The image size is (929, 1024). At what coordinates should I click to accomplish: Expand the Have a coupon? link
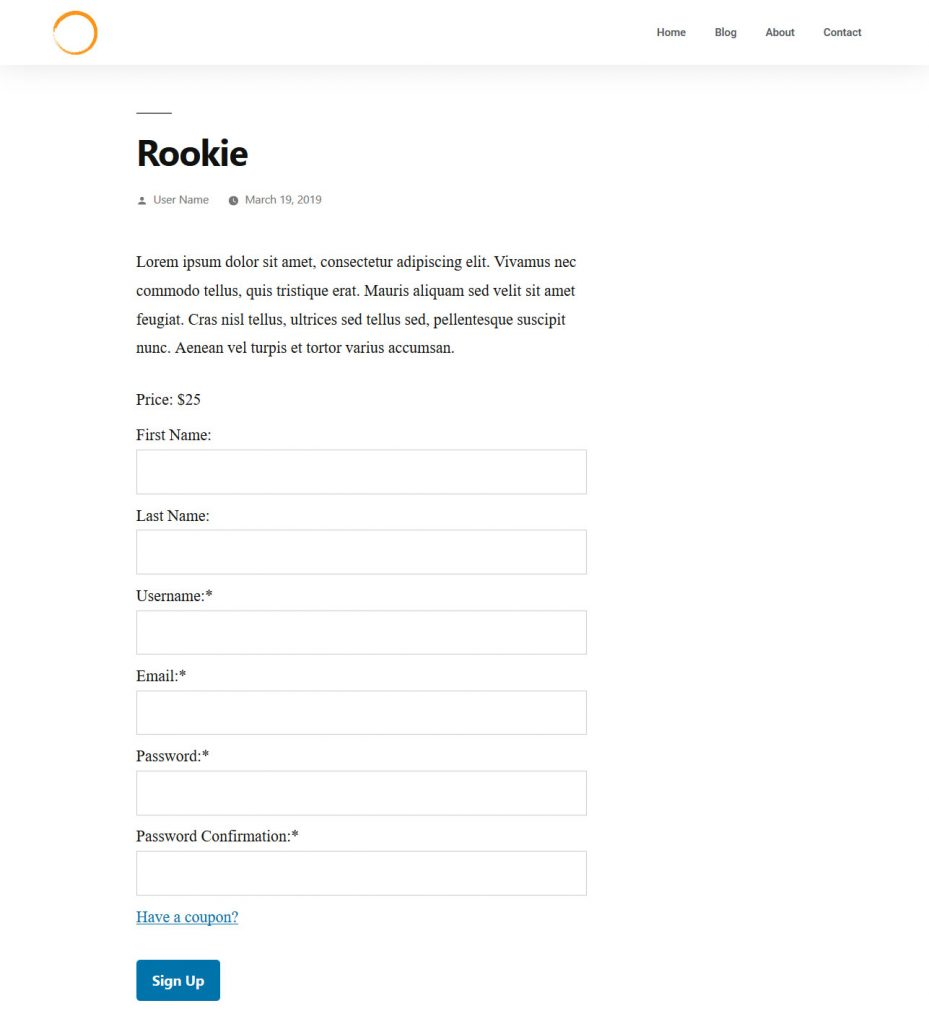click(x=187, y=917)
